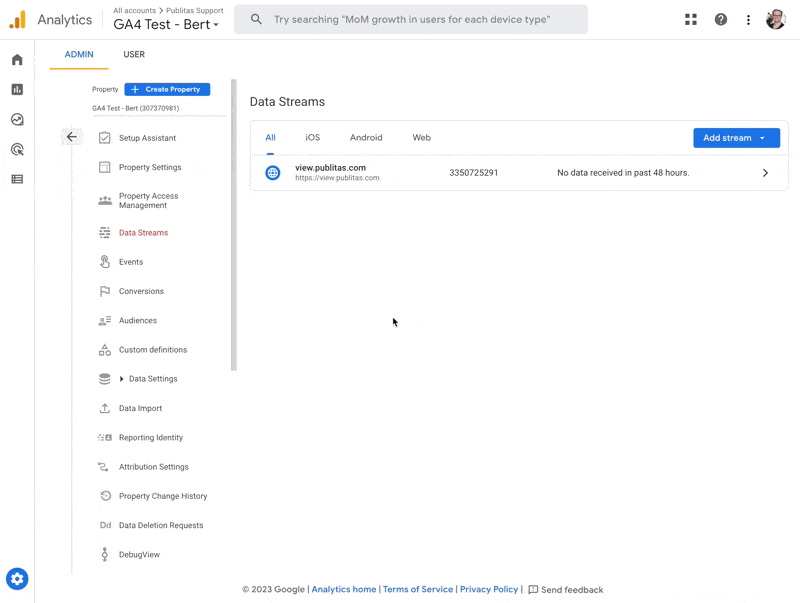Open Property Settings
Screen dimensions: 800x603
tap(150, 167)
